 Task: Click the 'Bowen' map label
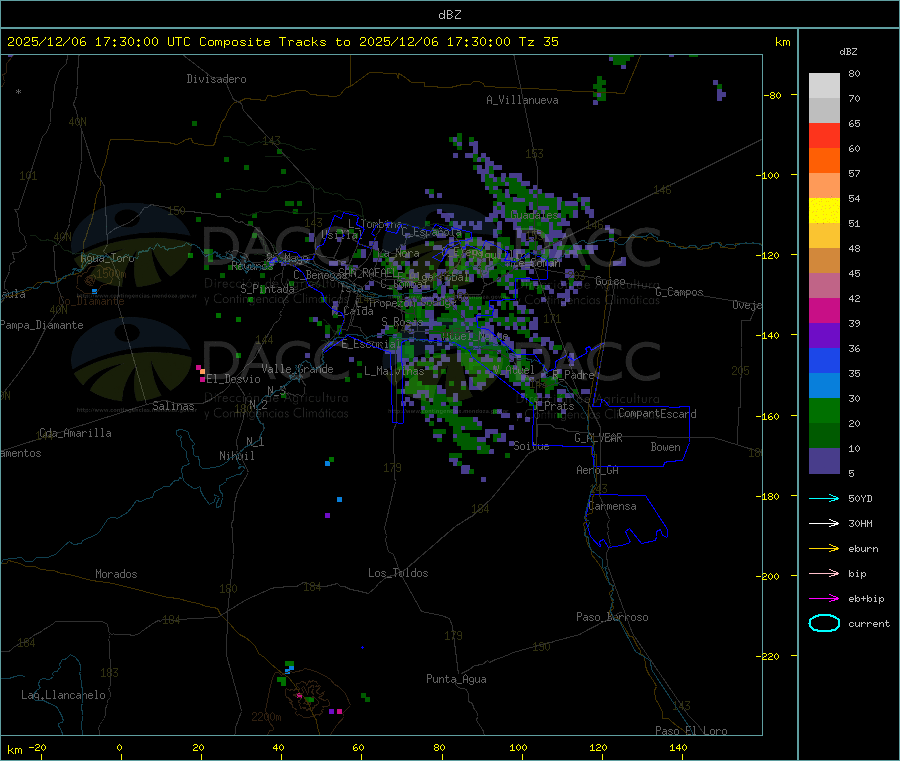tap(665, 447)
